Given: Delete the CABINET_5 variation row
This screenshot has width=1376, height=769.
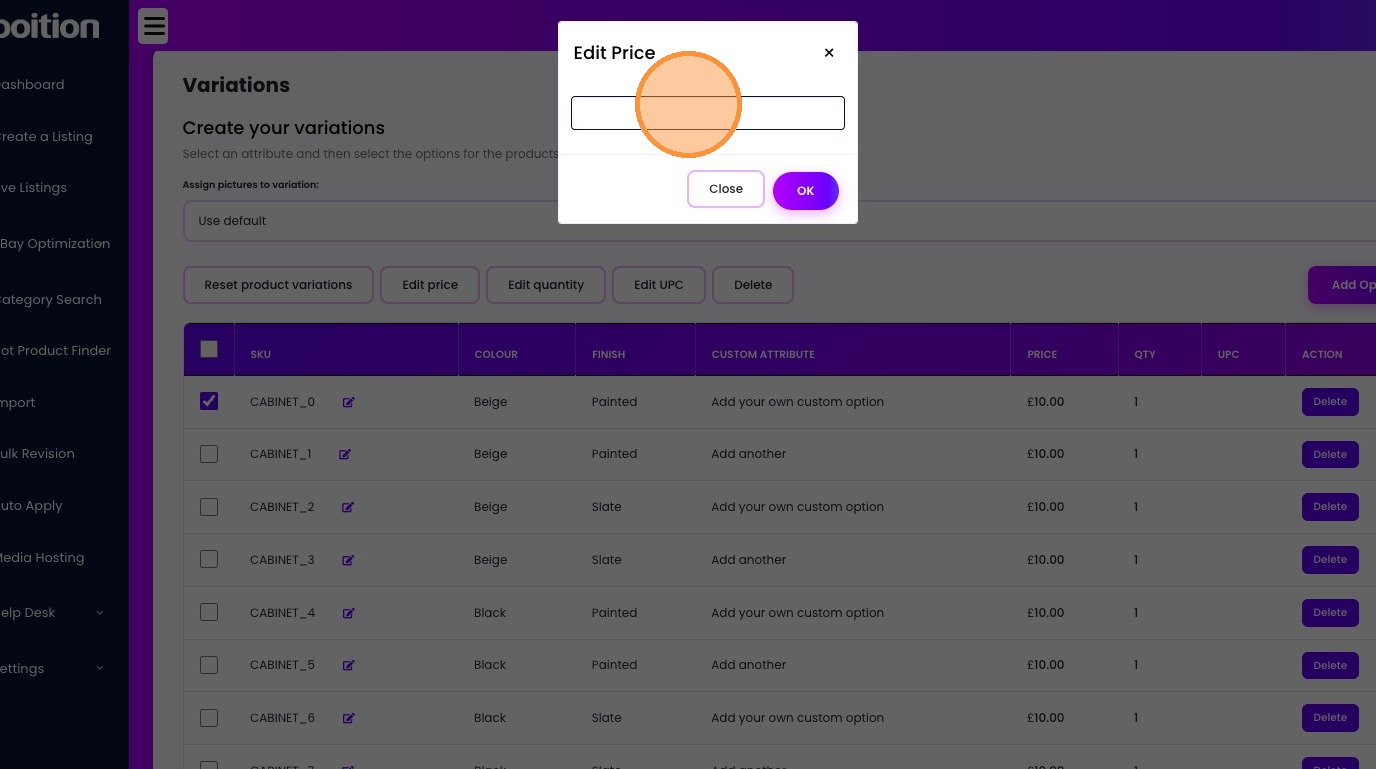Looking at the screenshot, I should click(1330, 665).
